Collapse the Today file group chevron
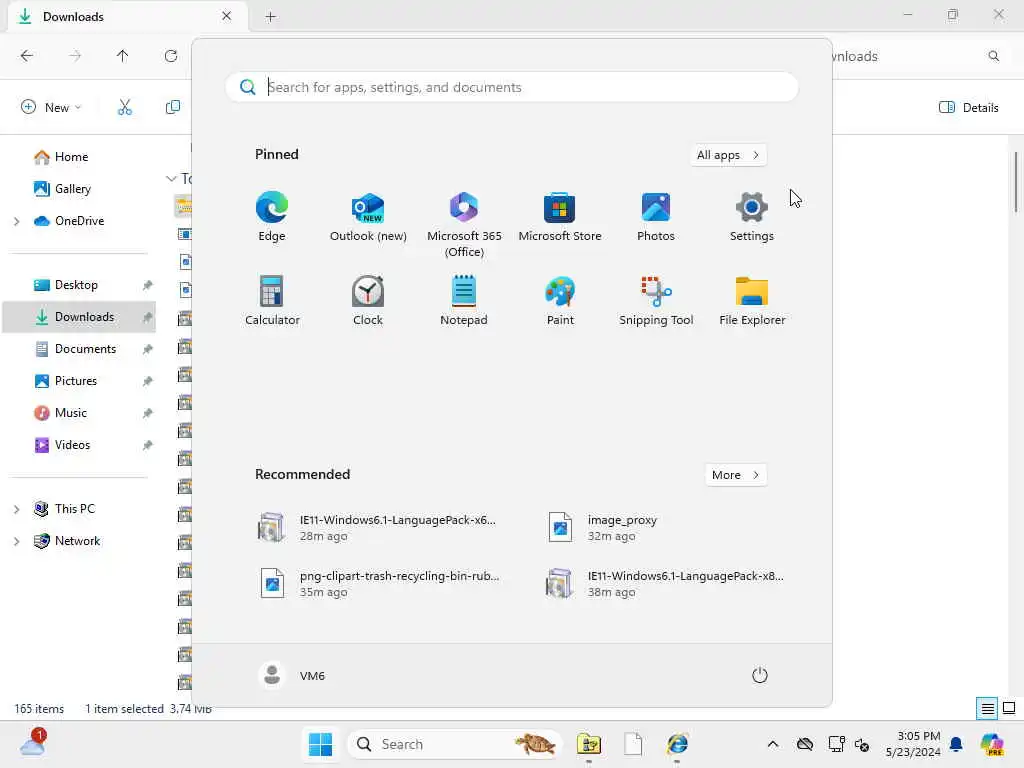This screenshot has width=1024, height=768. (x=171, y=178)
